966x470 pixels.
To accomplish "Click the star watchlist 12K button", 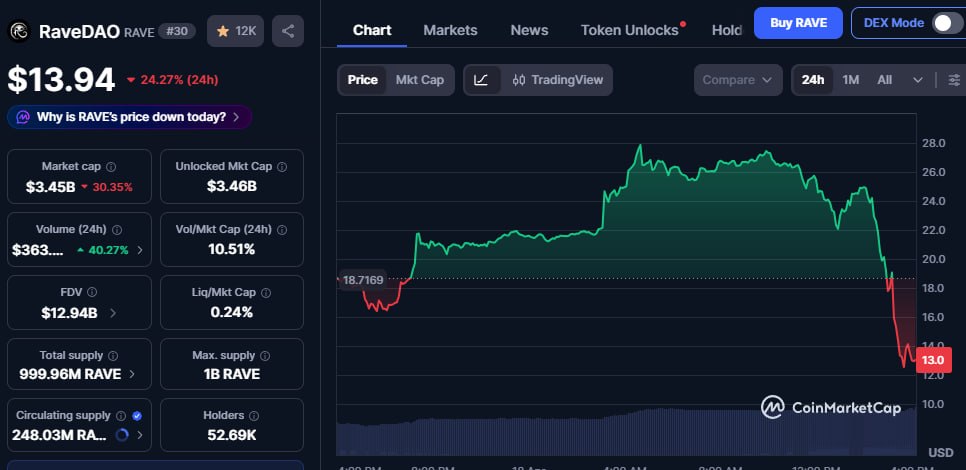I will pyautogui.click(x=236, y=31).
